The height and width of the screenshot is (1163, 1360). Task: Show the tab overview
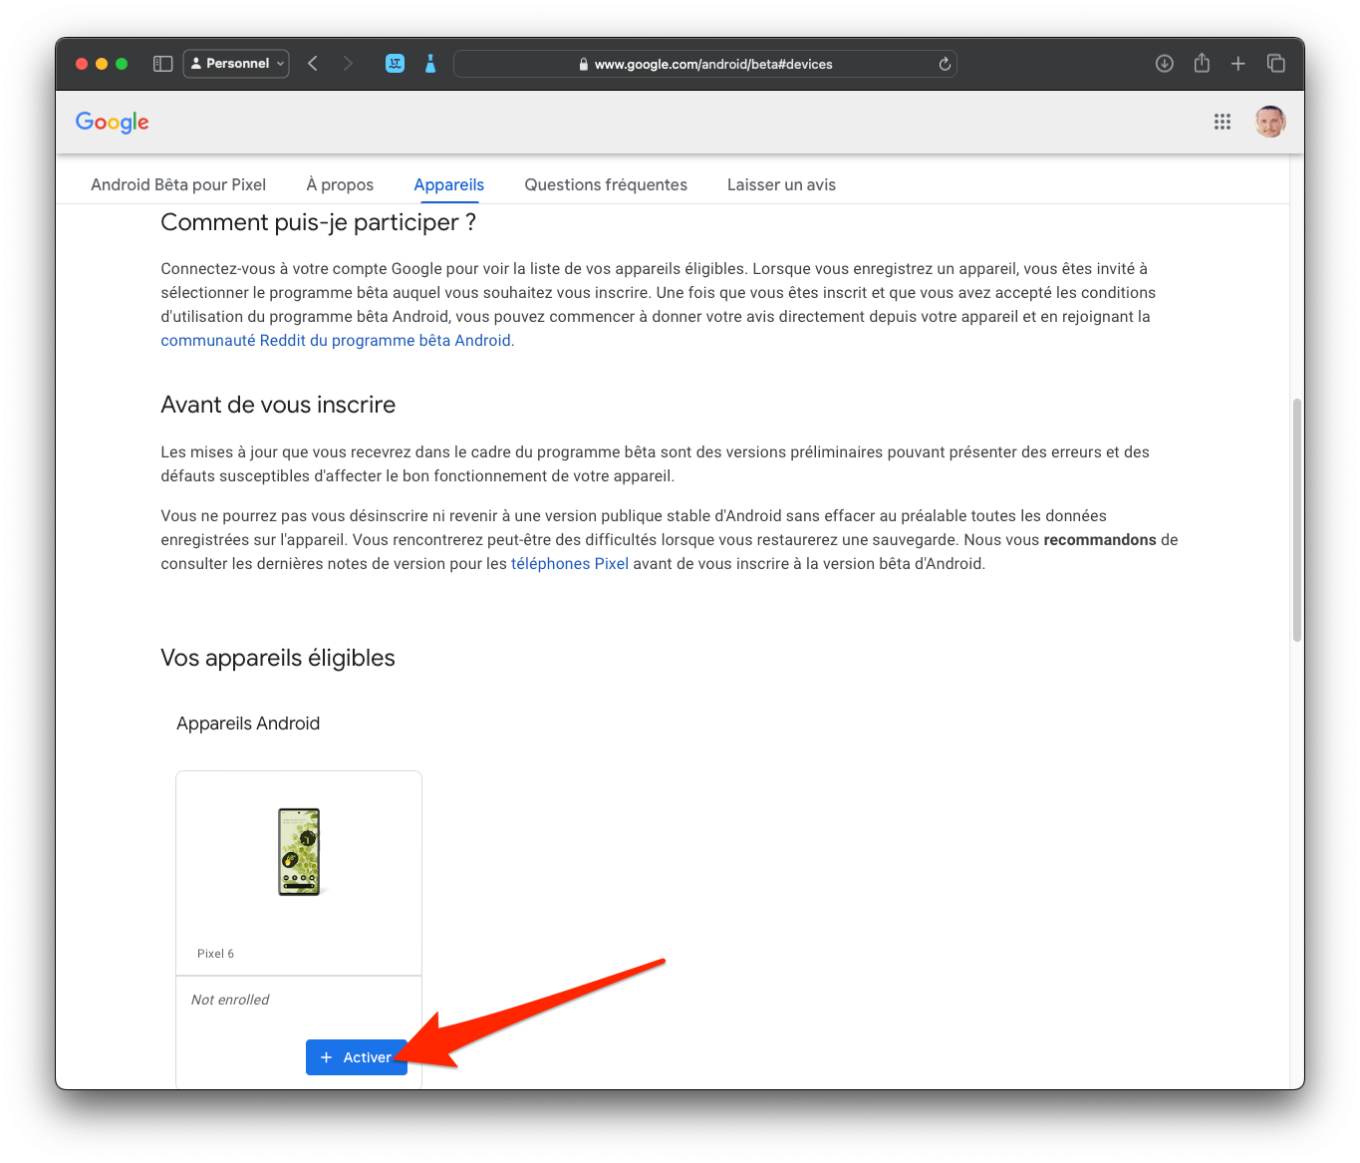1276,64
